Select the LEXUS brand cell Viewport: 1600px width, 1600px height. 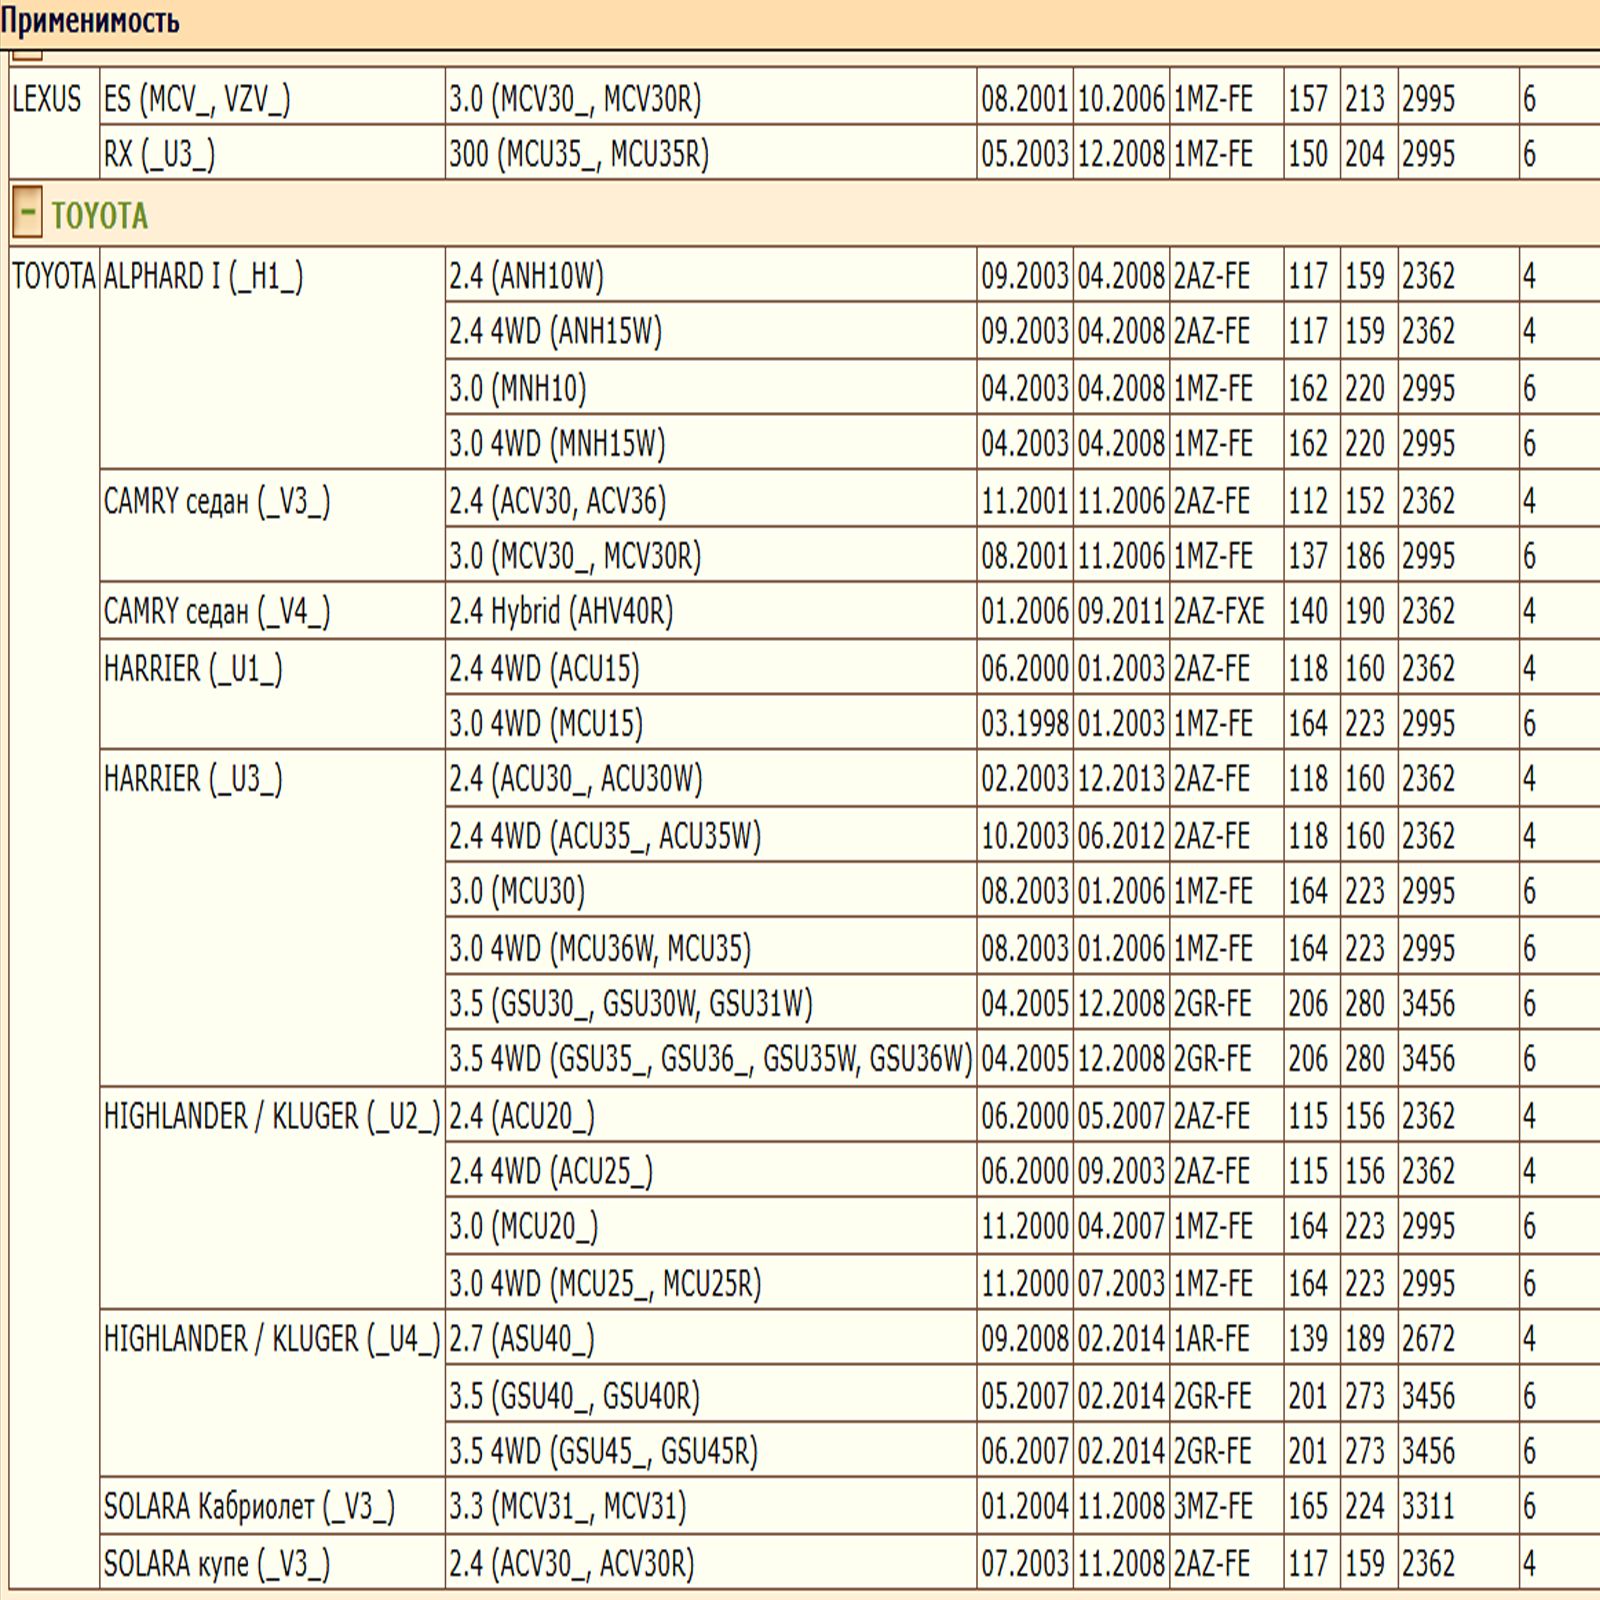click(x=47, y=100)
